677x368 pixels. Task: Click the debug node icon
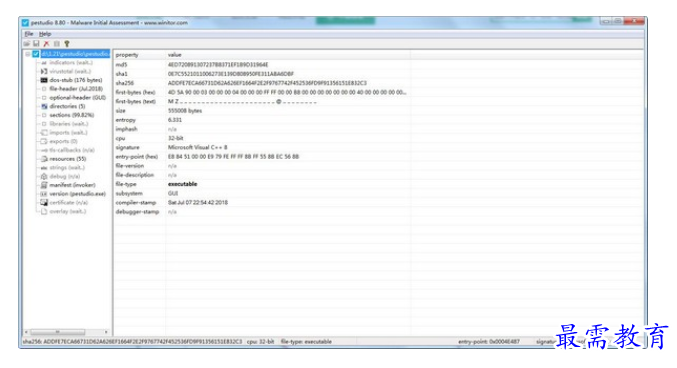44,176
